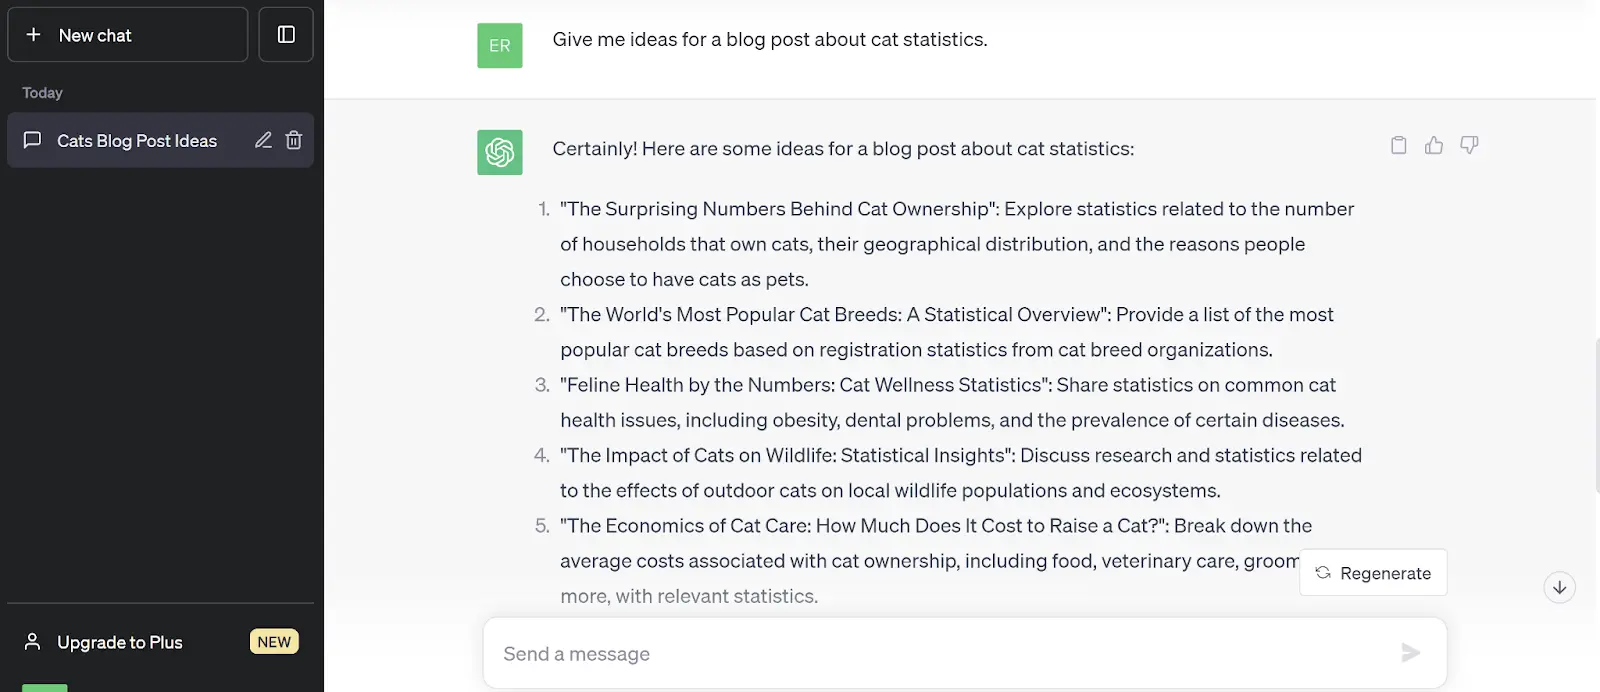Mark the response with thumbs down
This screenshot has width=1600, height=692.
tap(1469, 146)
